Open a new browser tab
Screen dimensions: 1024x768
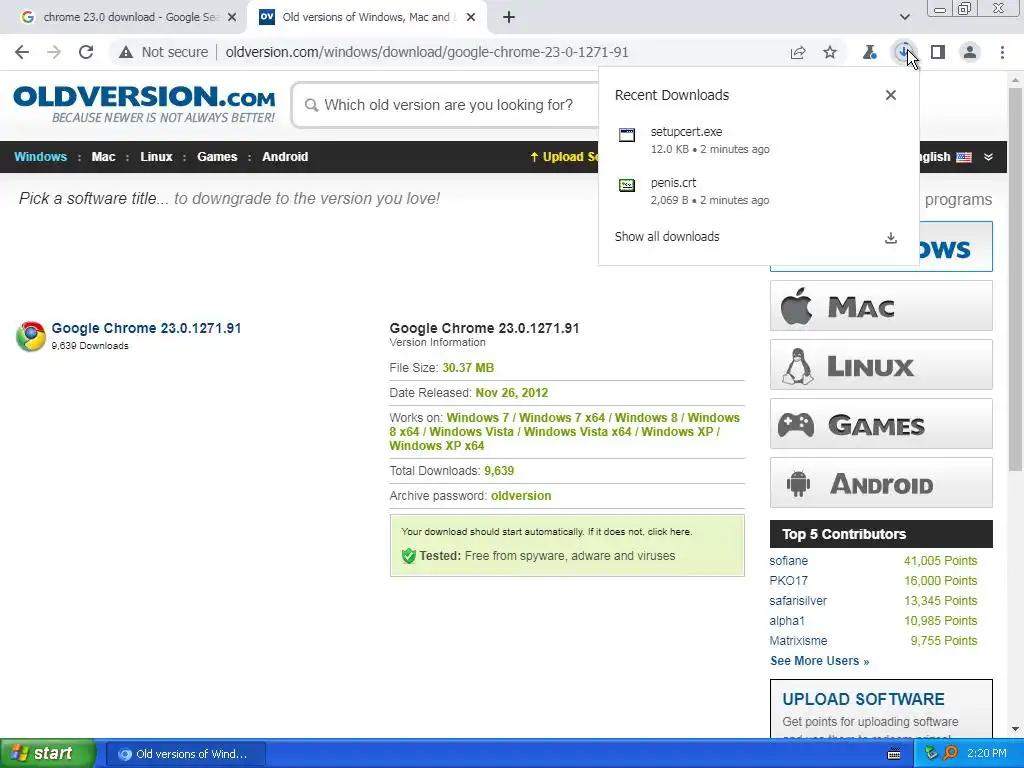tap(509, 18)
